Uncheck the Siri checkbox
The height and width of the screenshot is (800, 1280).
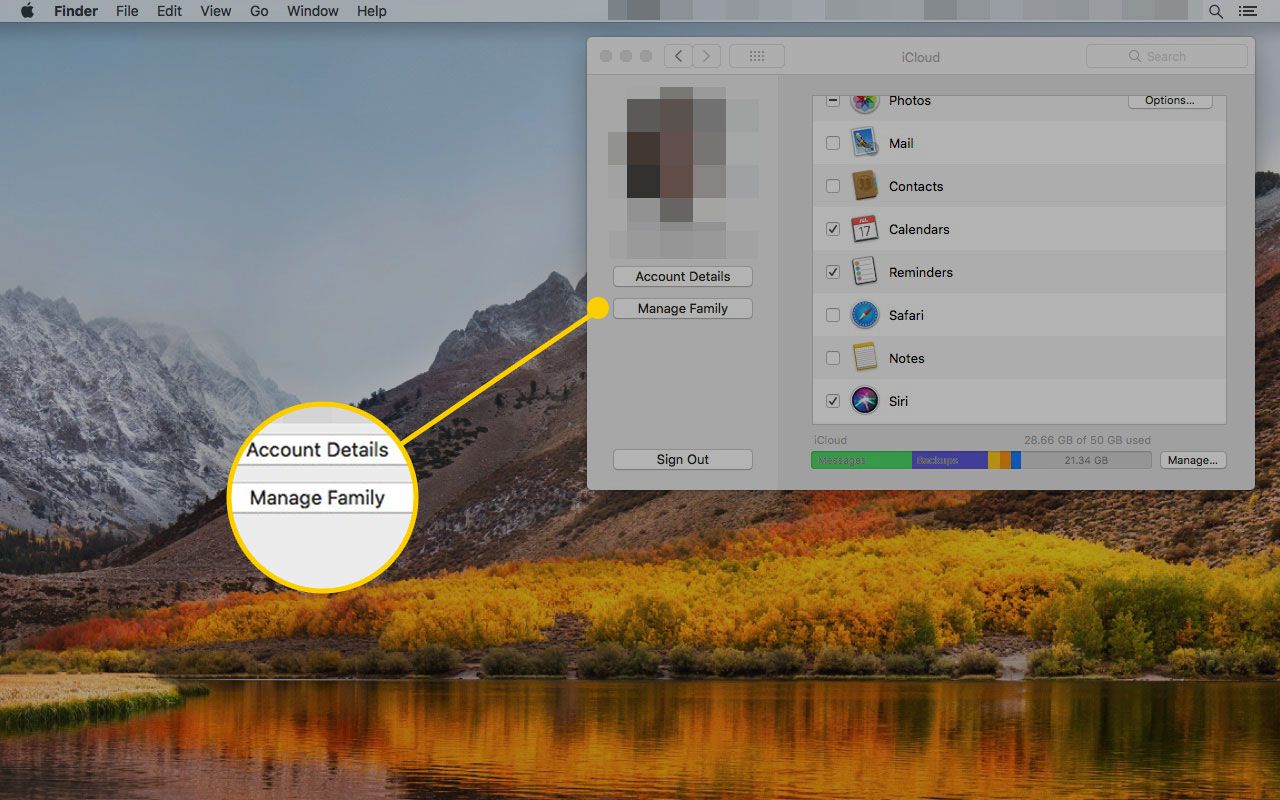point(833,401)
